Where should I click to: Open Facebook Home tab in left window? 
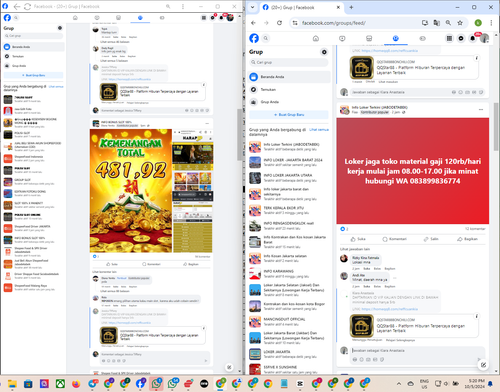(75, 18)
